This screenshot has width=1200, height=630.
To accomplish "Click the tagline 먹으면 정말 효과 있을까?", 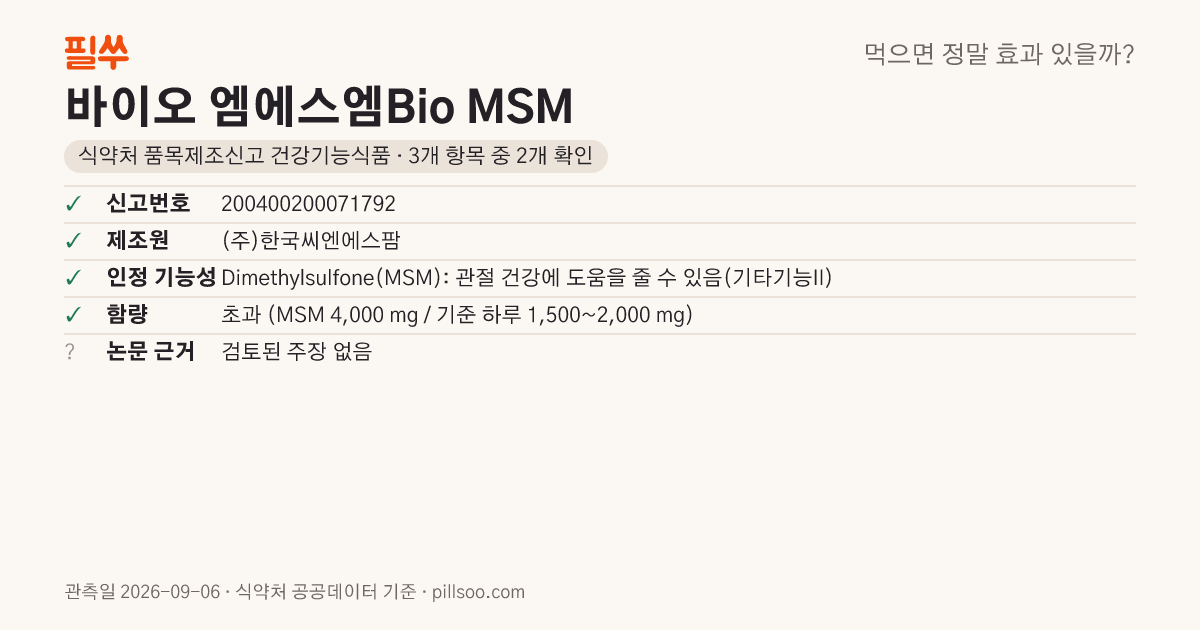I will tap(999, 54).
